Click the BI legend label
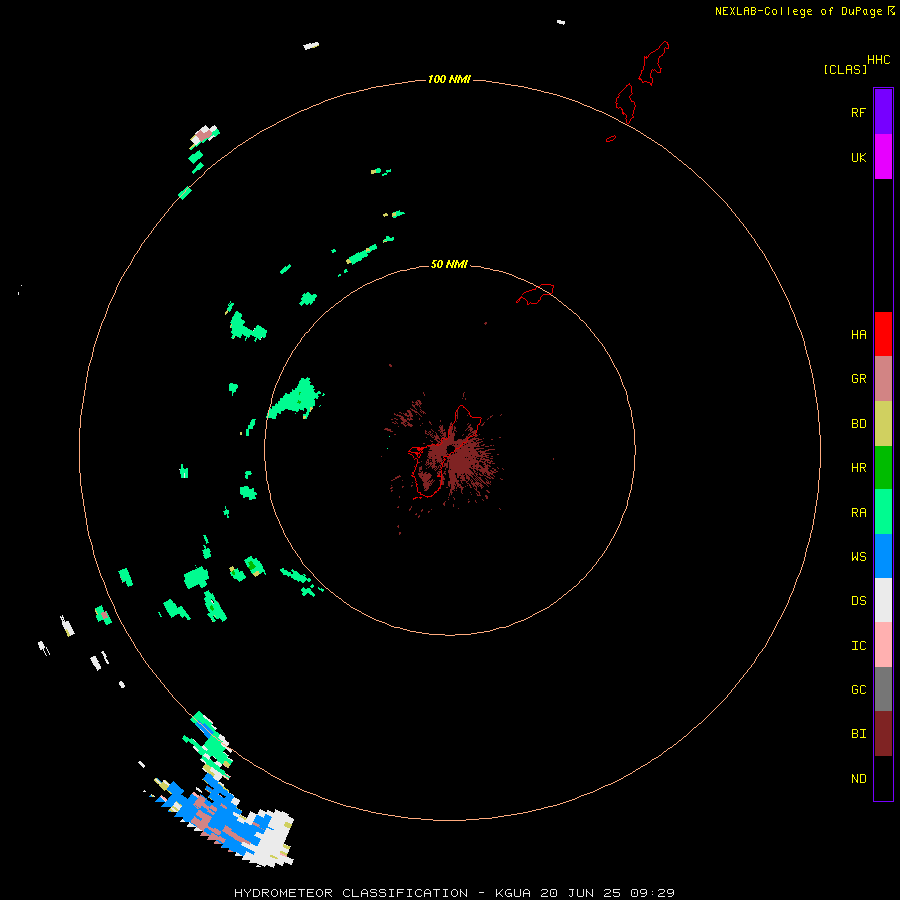Screen dimensions: 900x900 click(858, 734)
